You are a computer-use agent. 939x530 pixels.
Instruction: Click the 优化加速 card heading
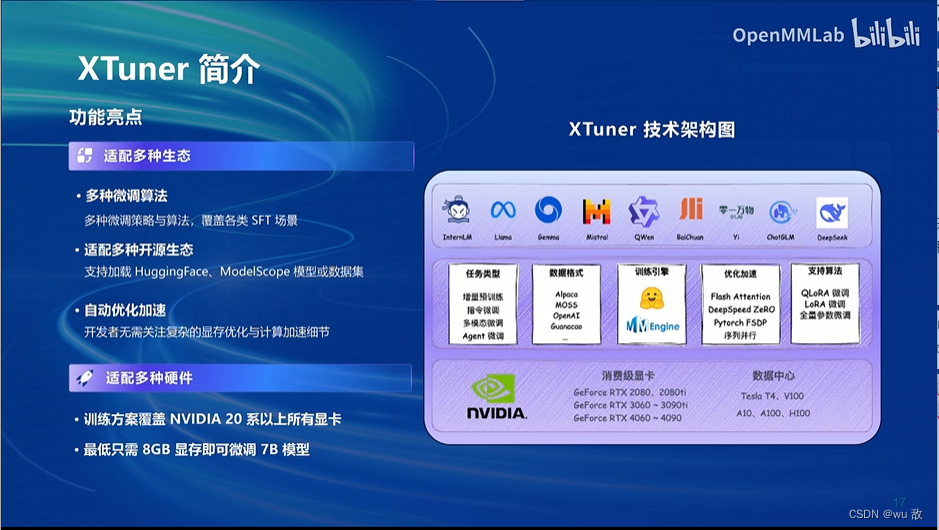pos(740,274)
